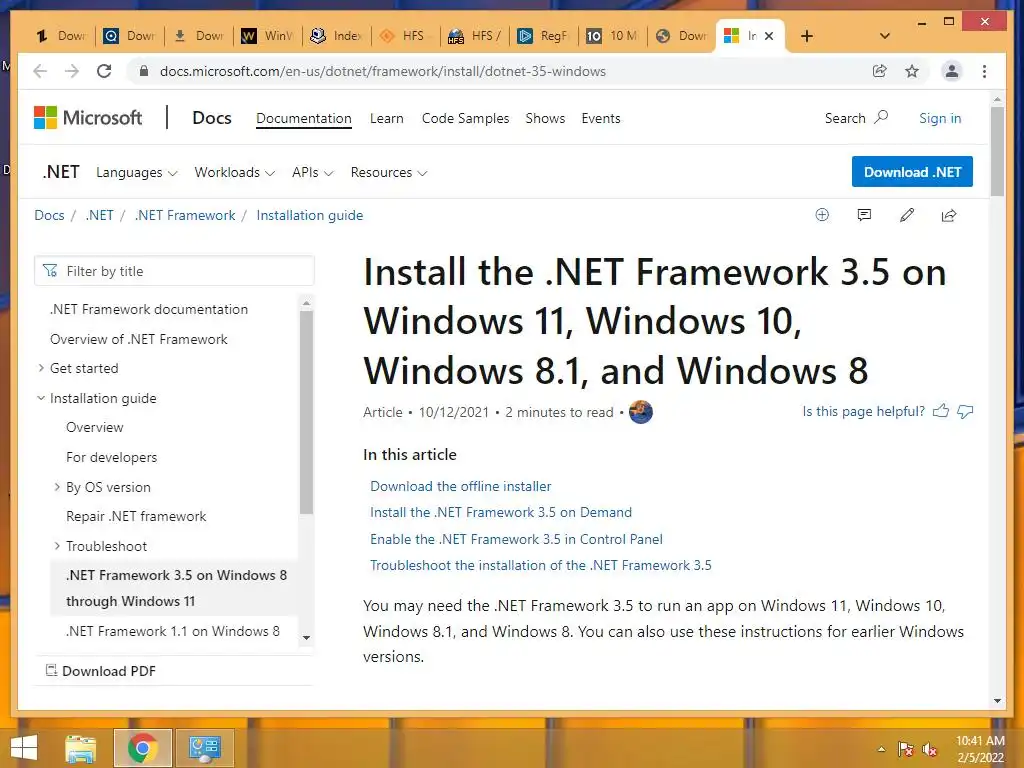Open the tab search chevron
The height and width of the screenshot is (768, 1024).
[x=885, y=36]
